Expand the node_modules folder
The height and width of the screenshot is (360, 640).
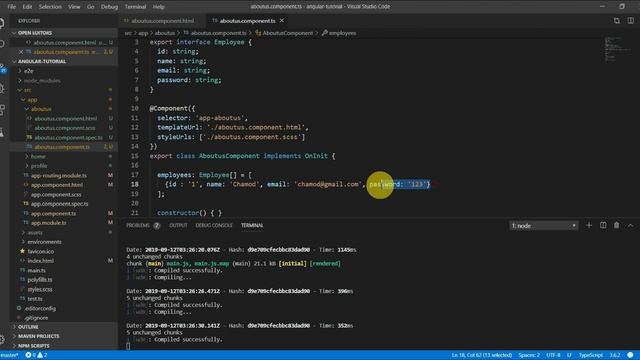coord(42,80)
